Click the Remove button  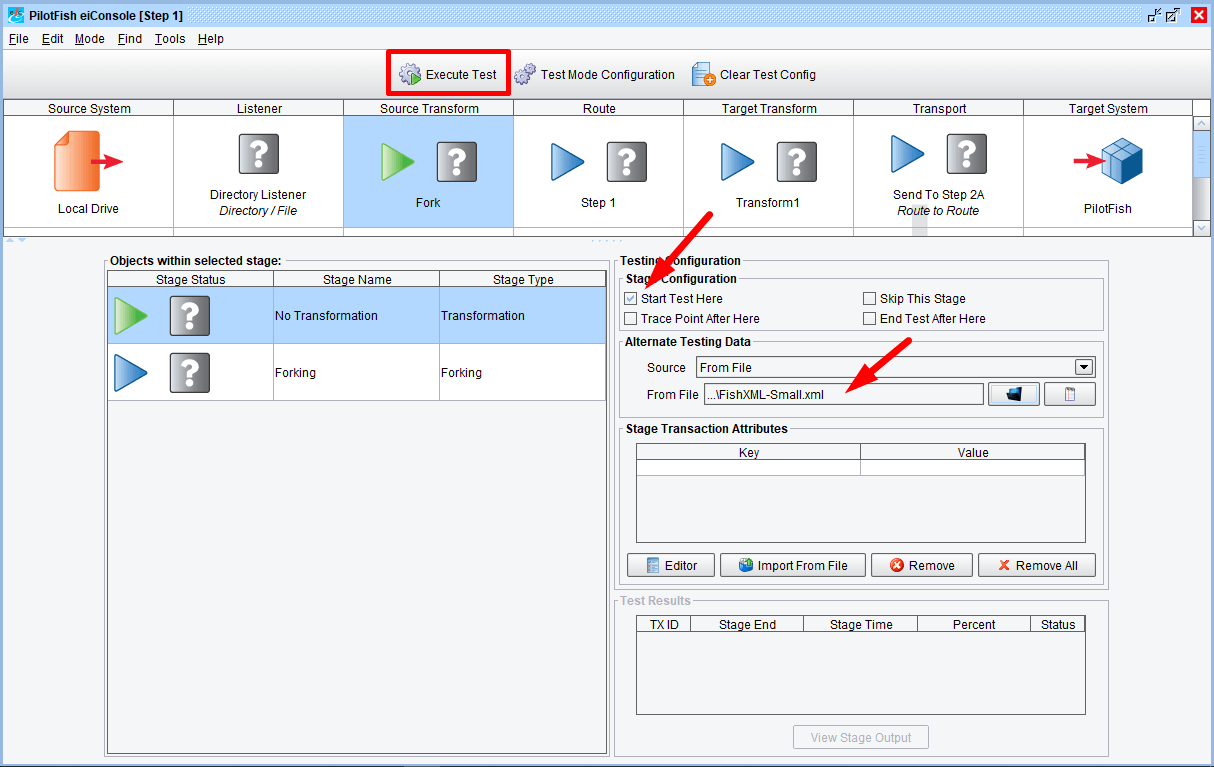point(921,565)
